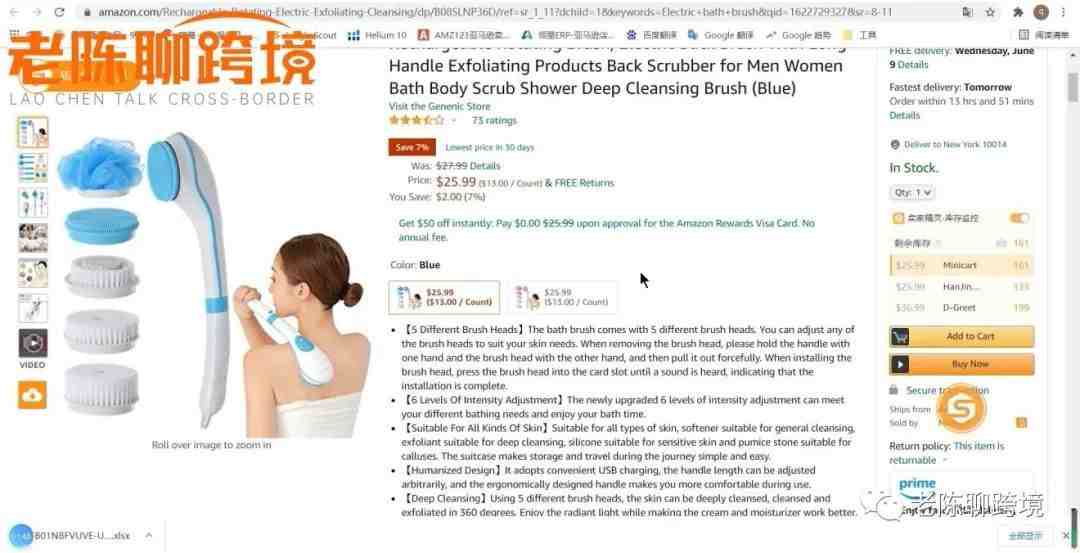The height and width of the screenshot is (553, 1080).
Task: Click the Add to Cart button
Action: pyautogui.click(x=962, y=336)
